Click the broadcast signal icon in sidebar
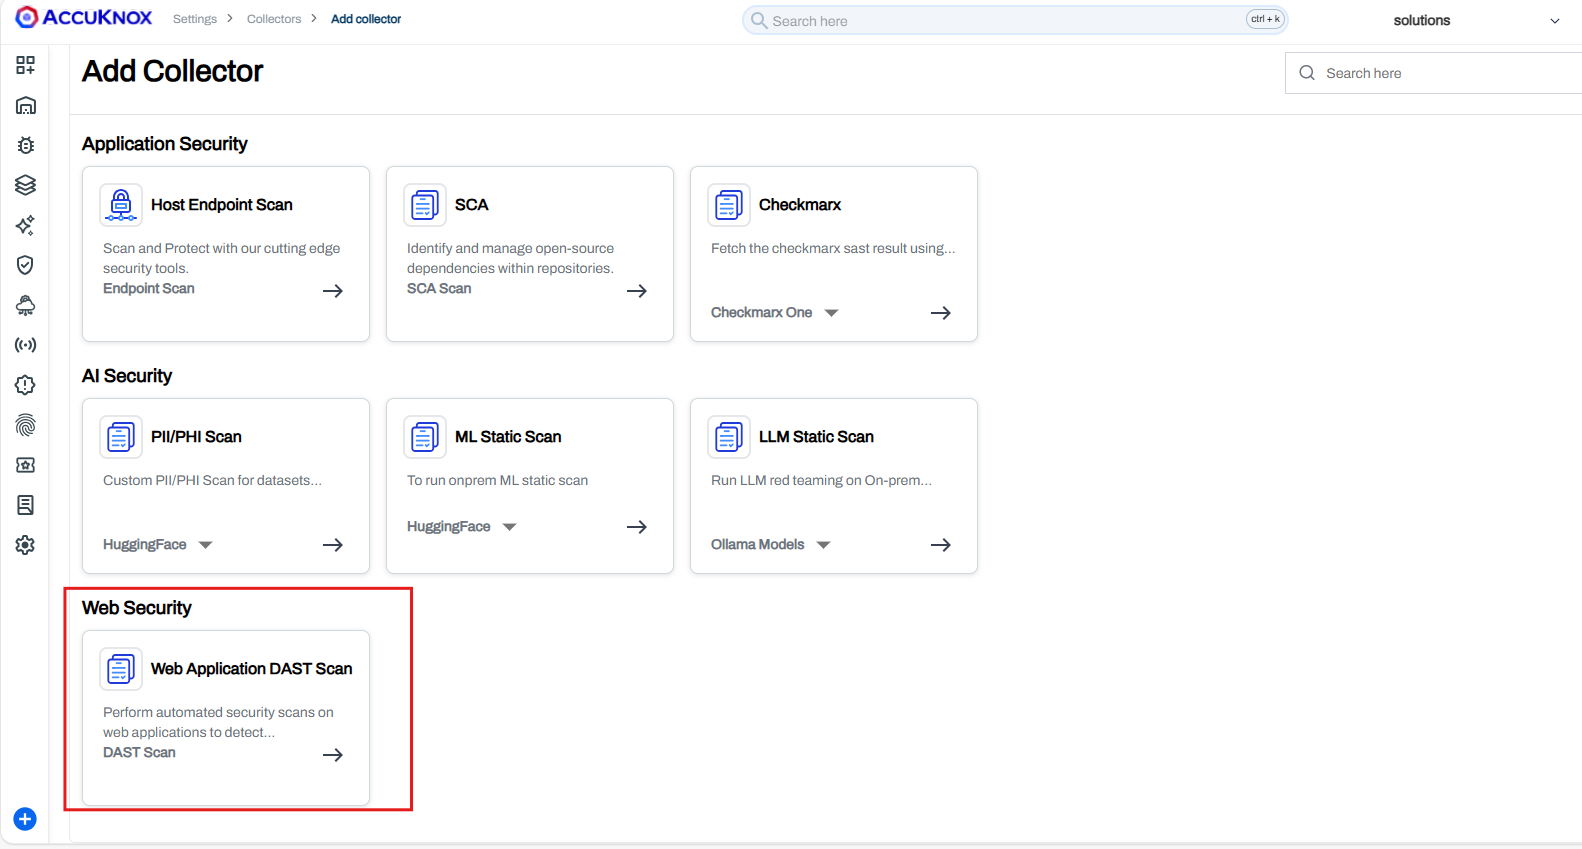Screen dimensions: 1582x849 [x=26, y=345]
